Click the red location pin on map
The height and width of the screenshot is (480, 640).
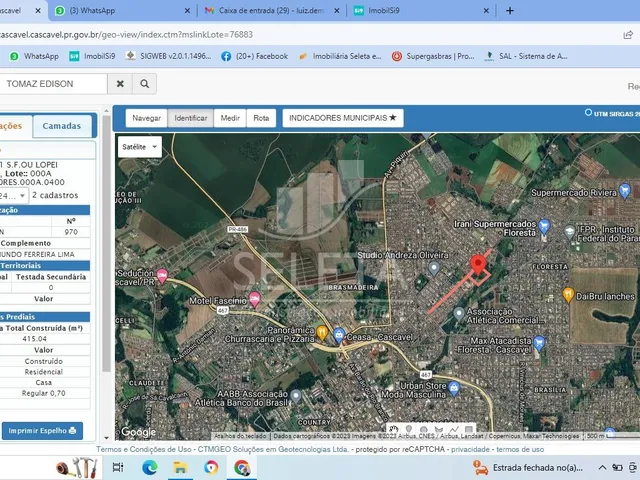(478, 264)
